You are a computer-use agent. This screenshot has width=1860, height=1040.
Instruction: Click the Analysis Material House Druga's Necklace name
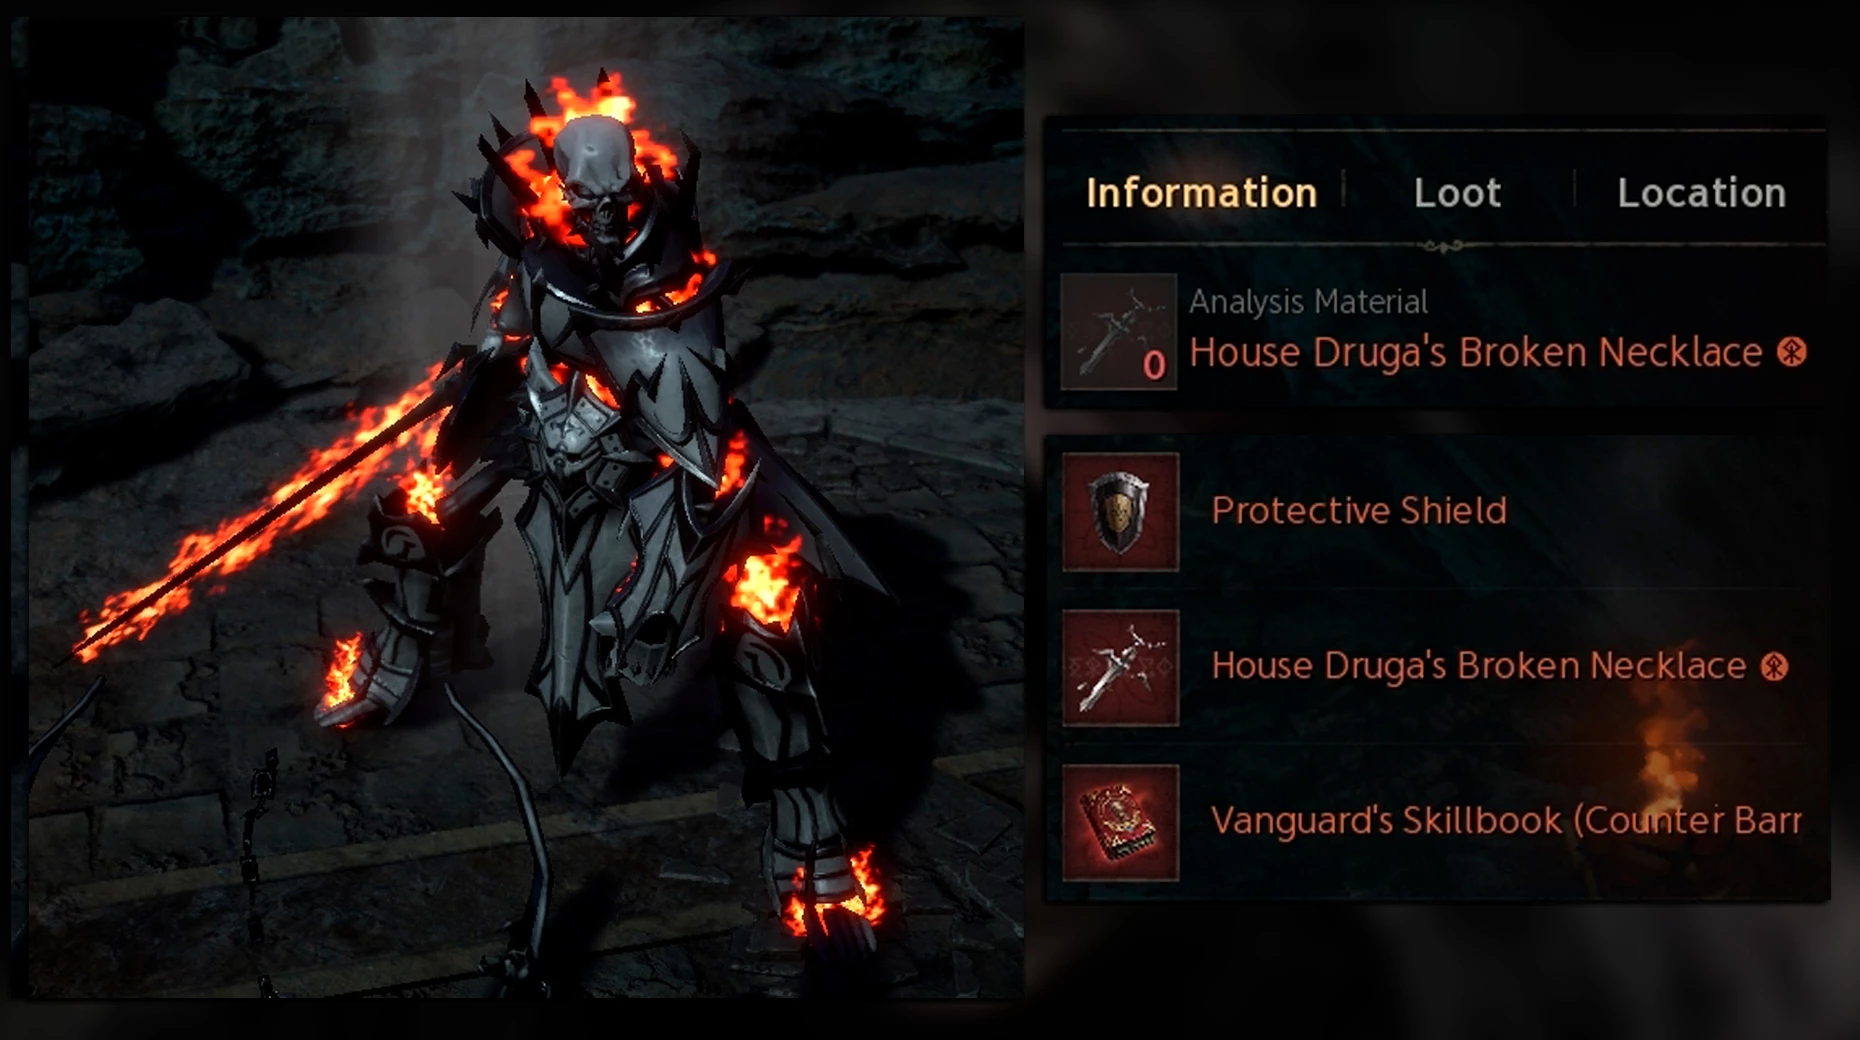[1475, 352]
